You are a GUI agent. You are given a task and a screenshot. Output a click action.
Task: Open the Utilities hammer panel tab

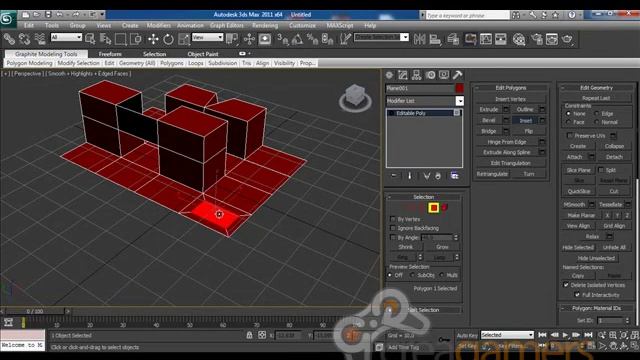(x=458, y=75)
